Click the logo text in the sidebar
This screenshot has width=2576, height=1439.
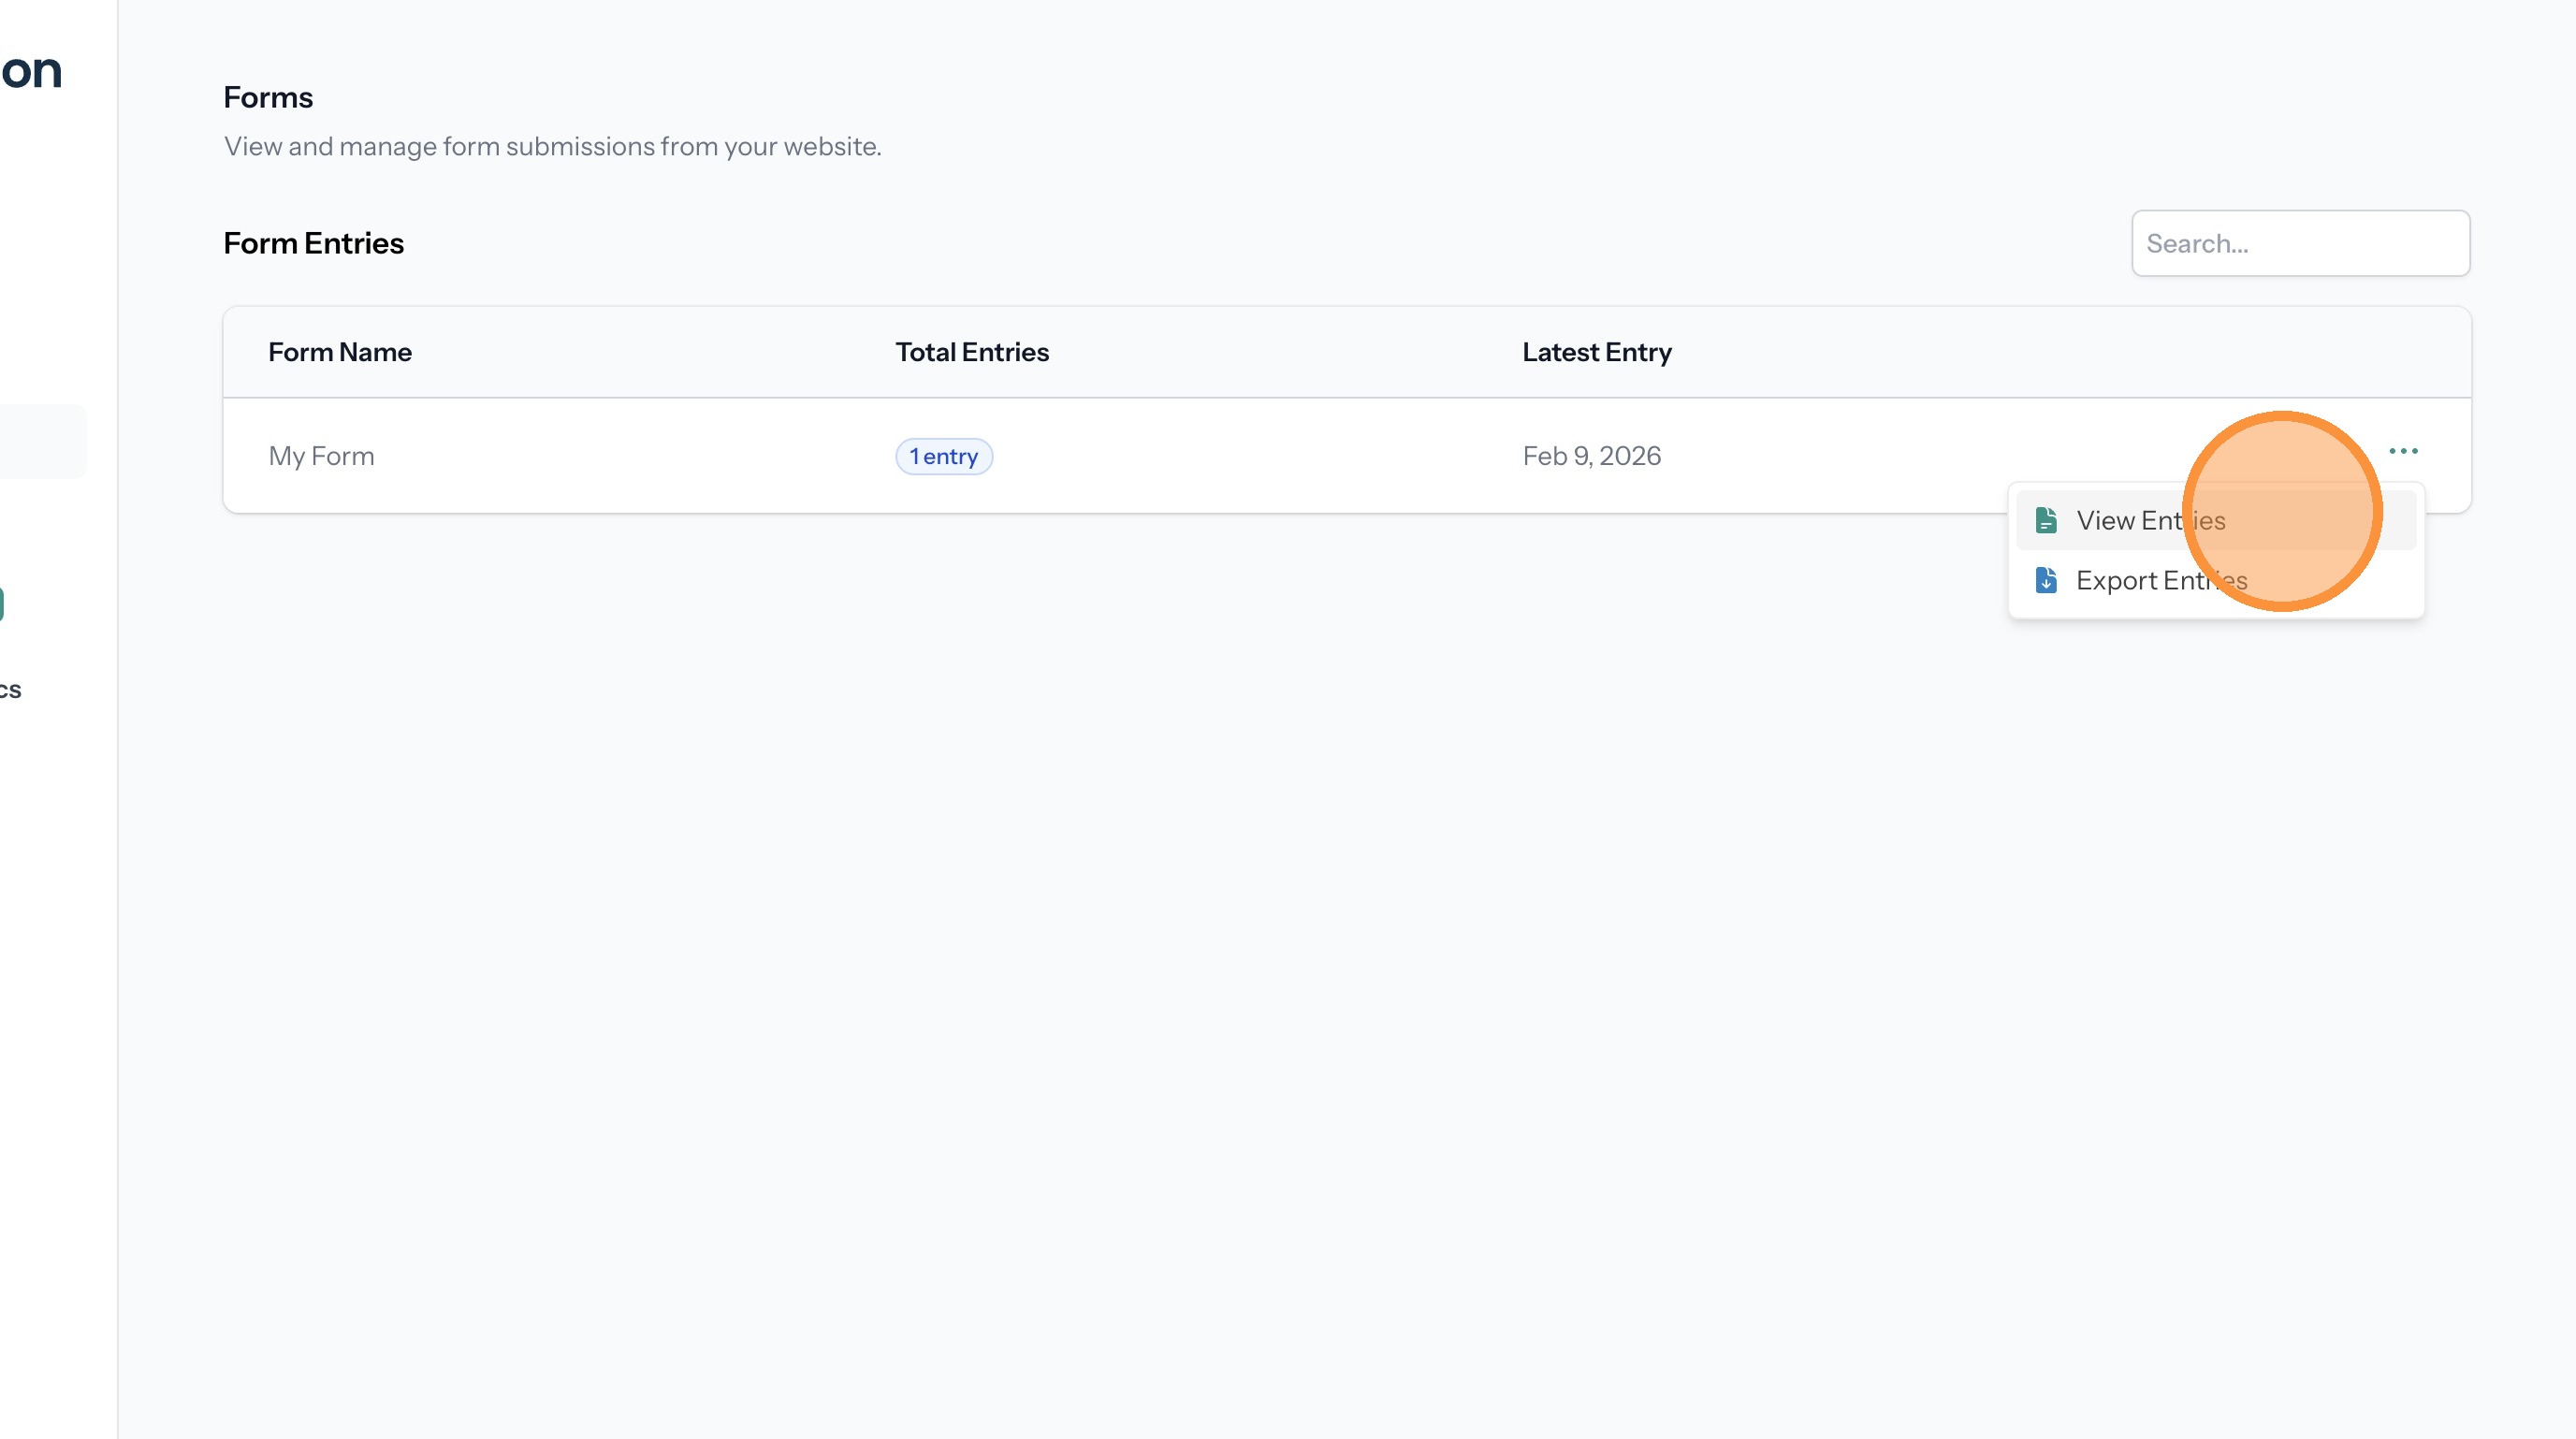[x=32, y=71]
